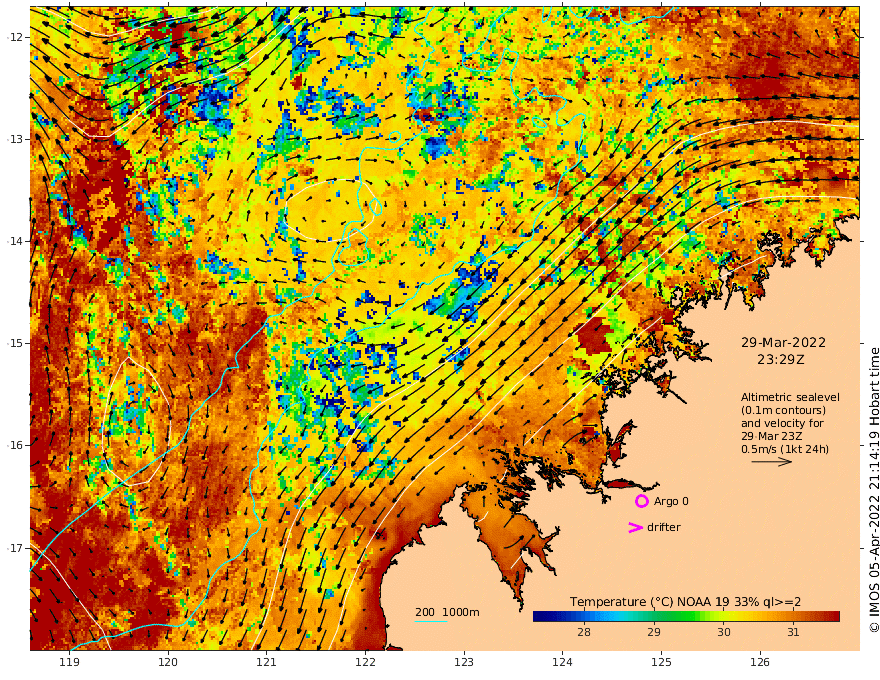Click the magenta drifter arrowhead legend symbol
This screenshot has width=880, height=680.
tap(635, 527)
